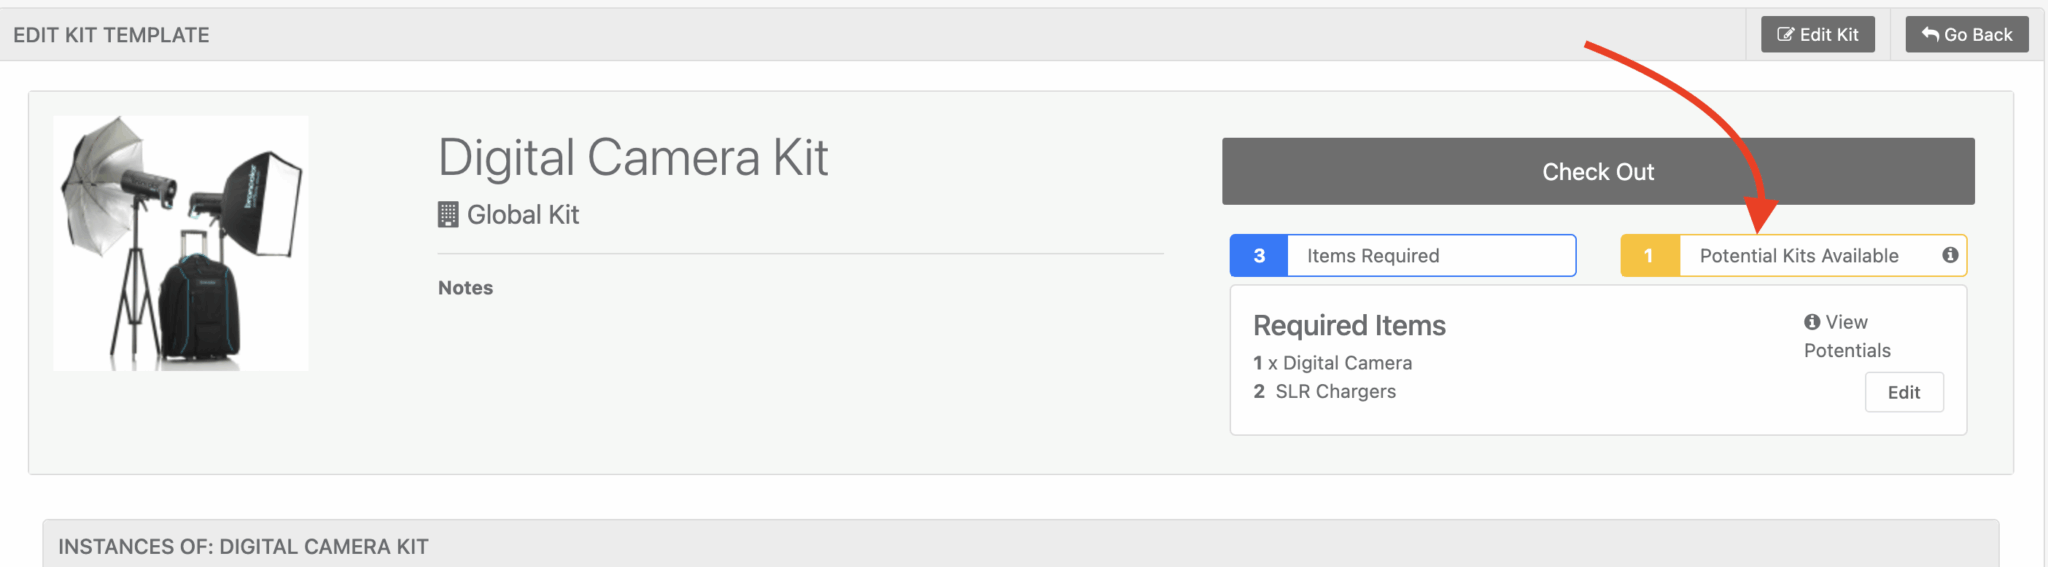Click the Global Kit label
The image size is (2048, 567).
click(522, 215)
